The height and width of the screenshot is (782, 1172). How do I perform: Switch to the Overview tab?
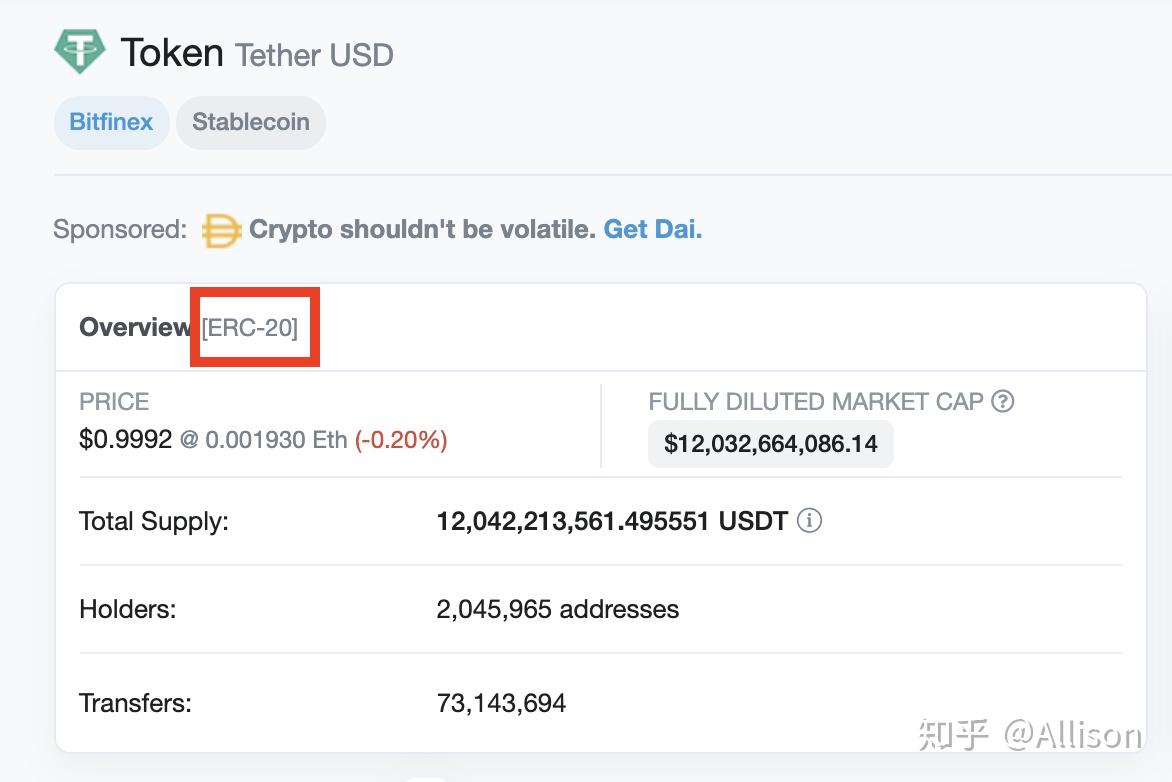[x=135, y=326]
